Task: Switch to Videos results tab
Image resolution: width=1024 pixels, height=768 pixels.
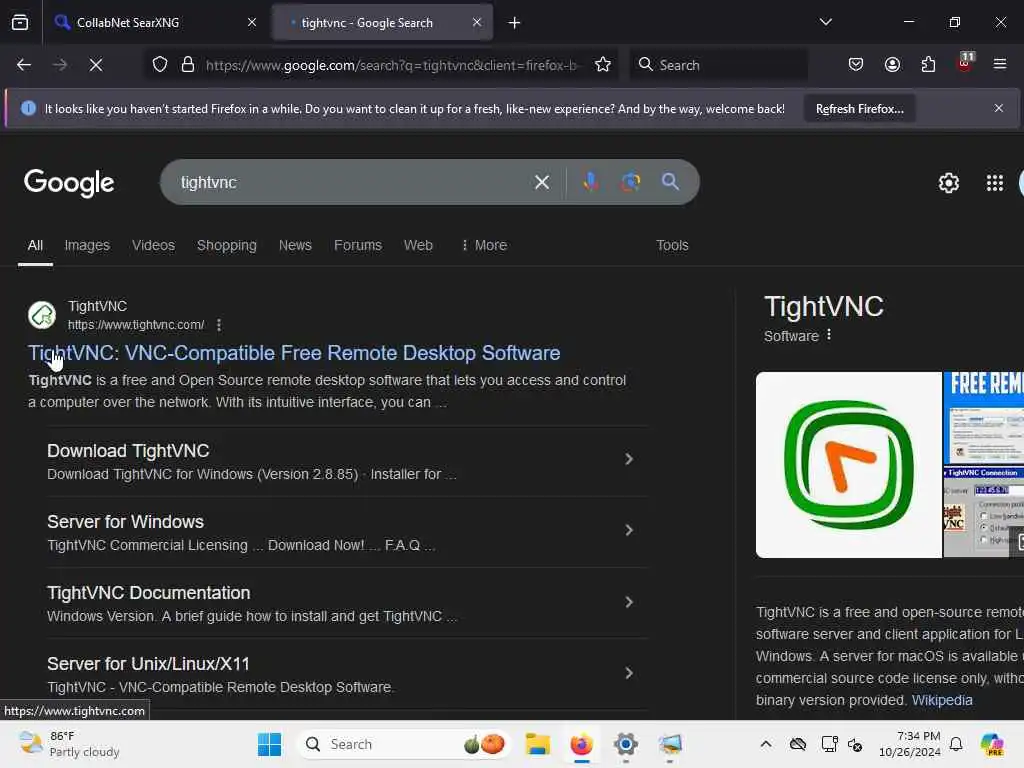Action: pos(153,246)
